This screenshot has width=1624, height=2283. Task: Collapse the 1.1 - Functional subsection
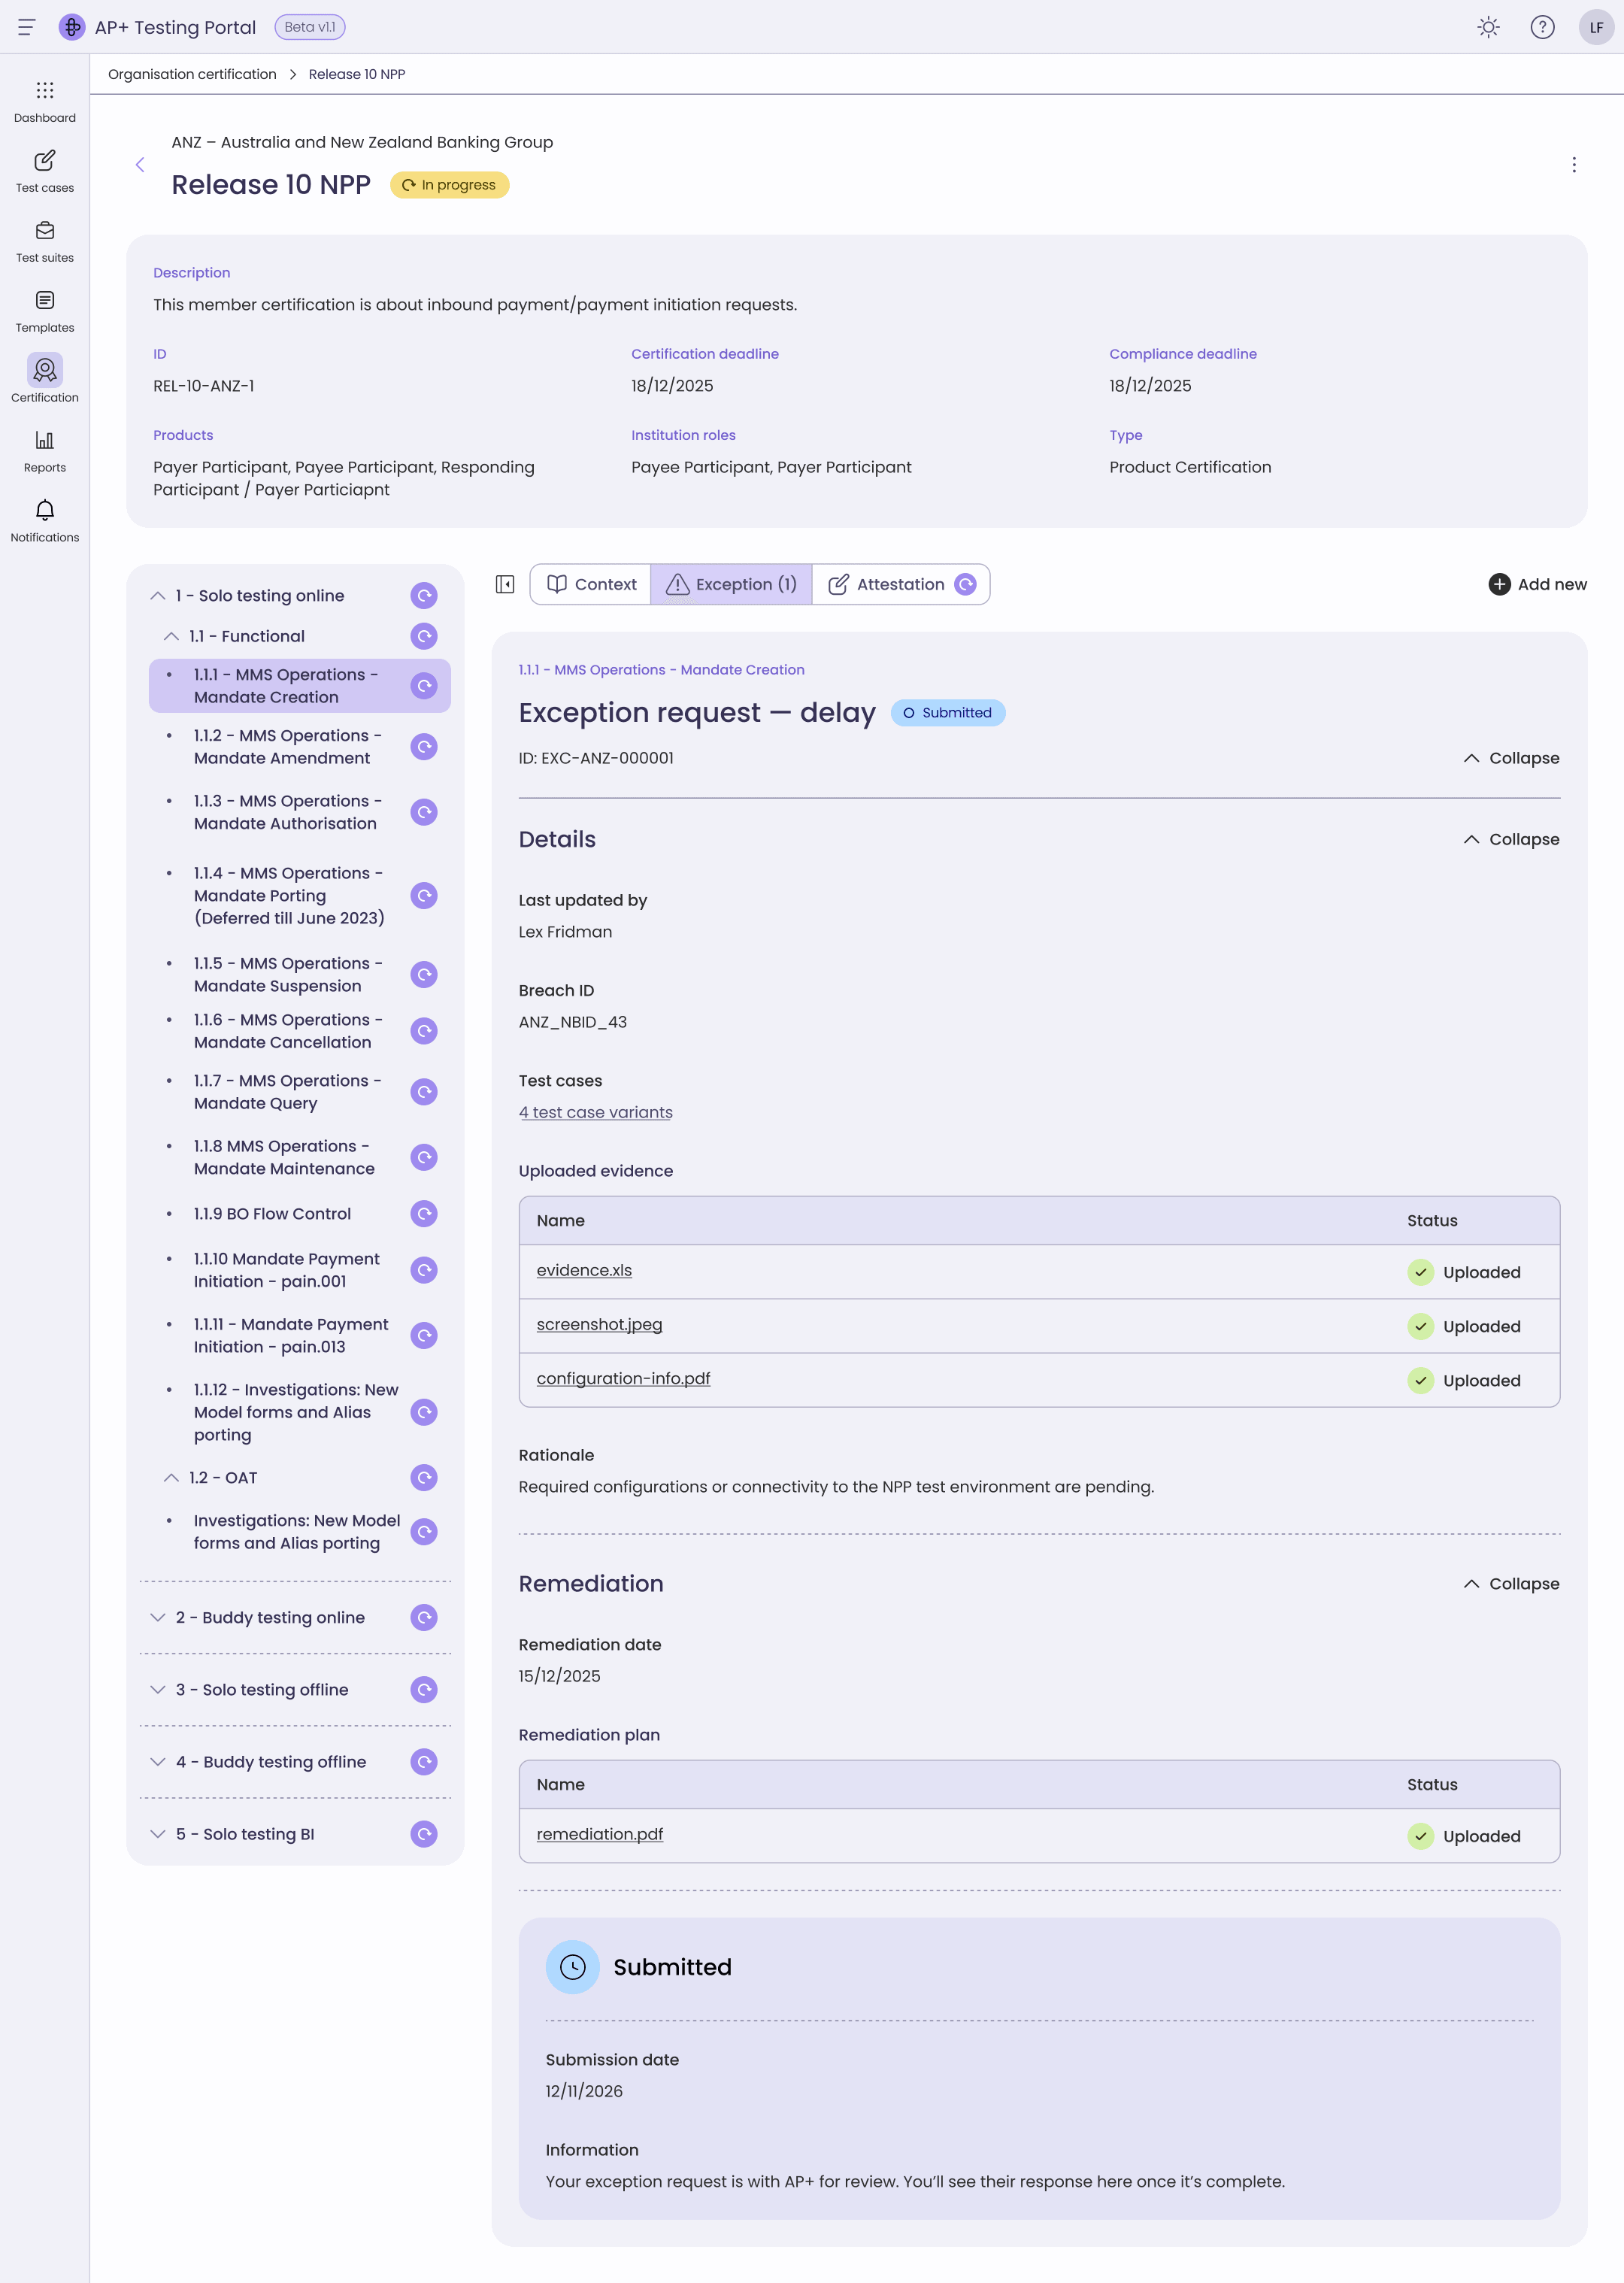coord(171,636)
